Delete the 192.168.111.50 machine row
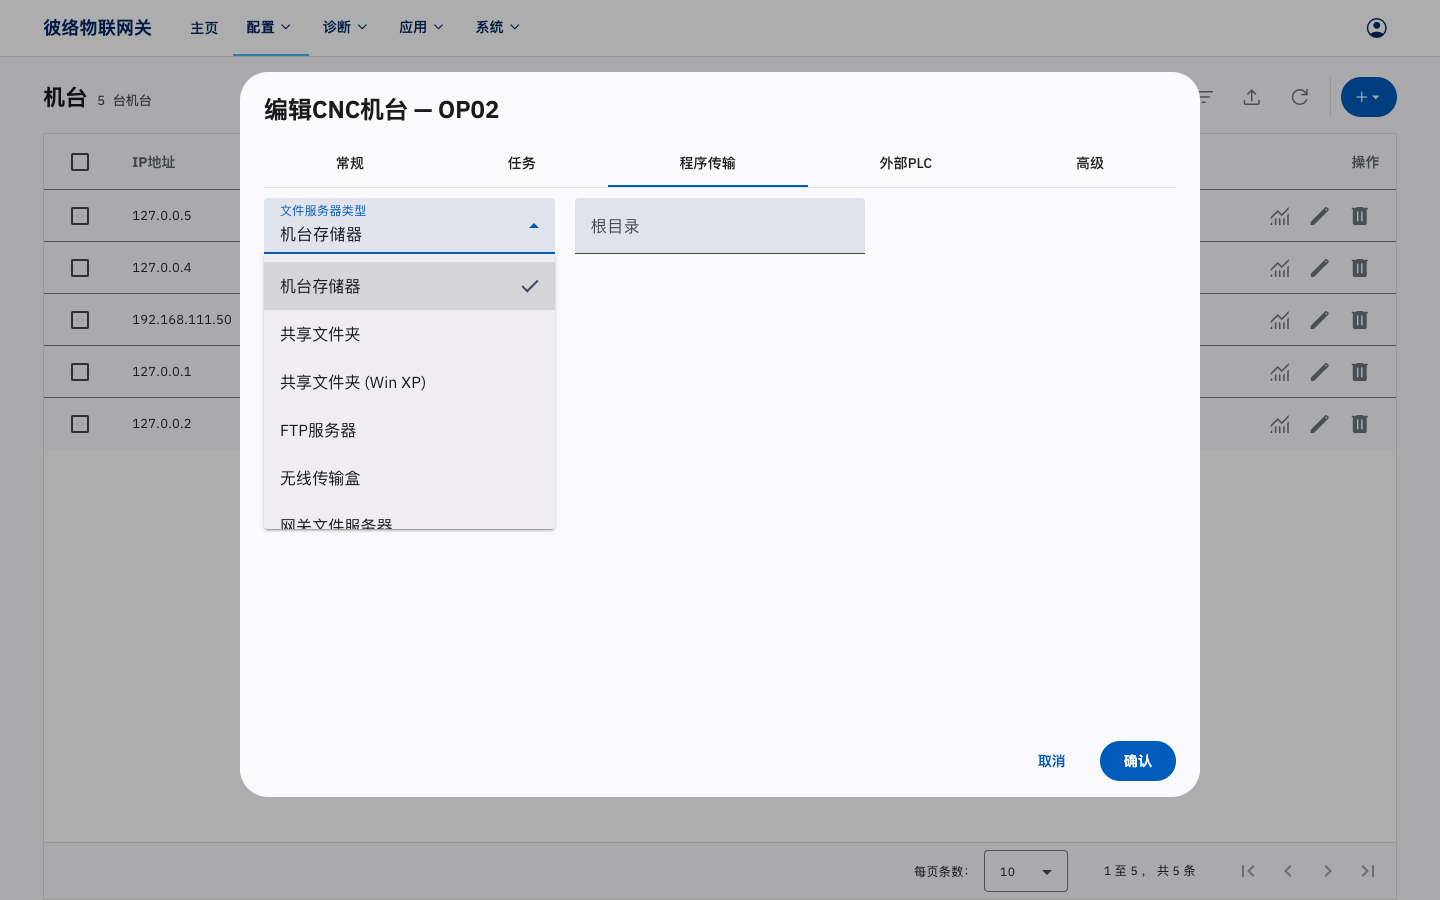The image size is (1440, 900). click(x=1360, y=320)
